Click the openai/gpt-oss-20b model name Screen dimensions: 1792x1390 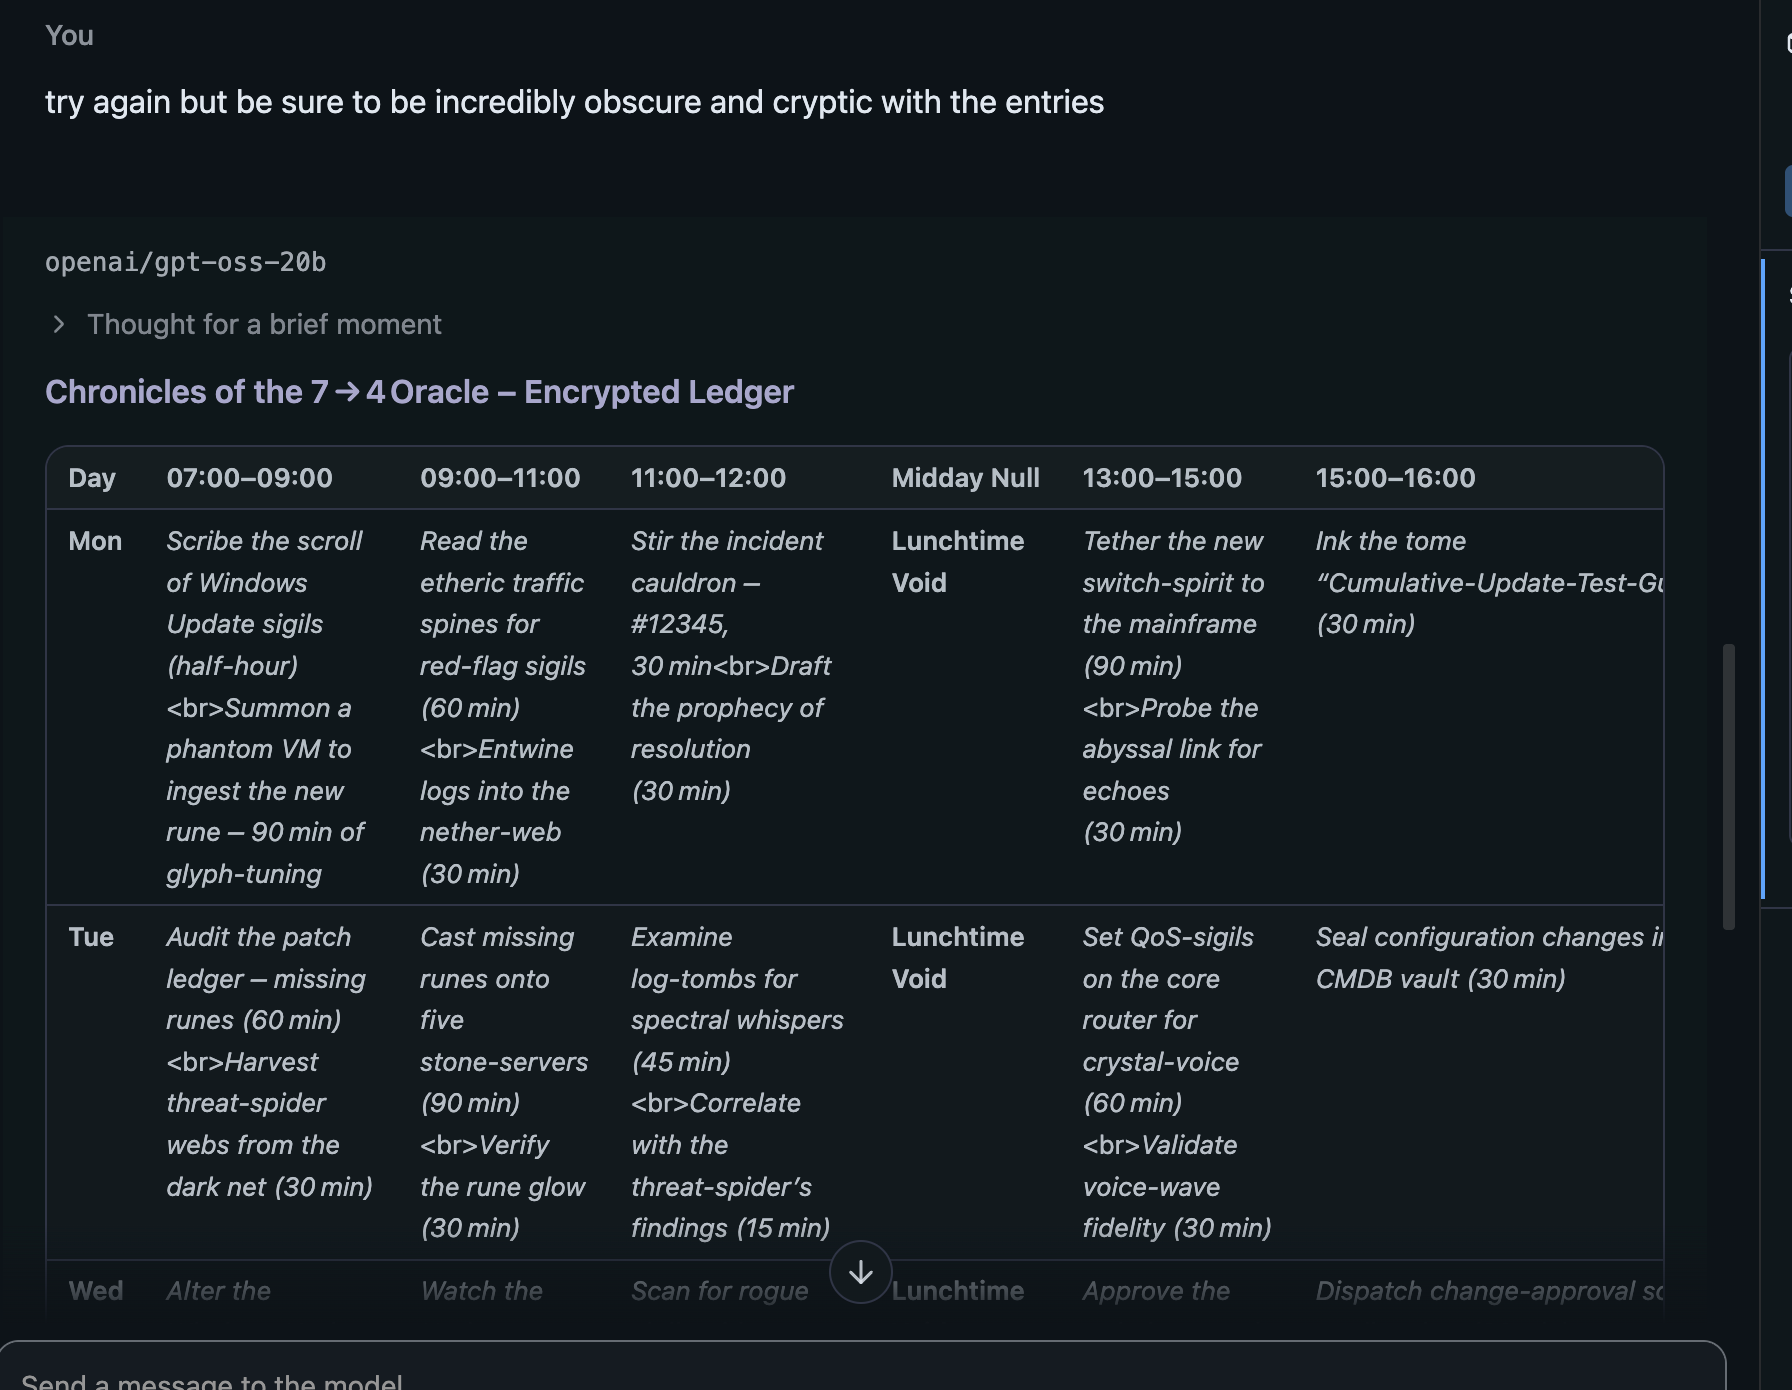coord(186,262)
